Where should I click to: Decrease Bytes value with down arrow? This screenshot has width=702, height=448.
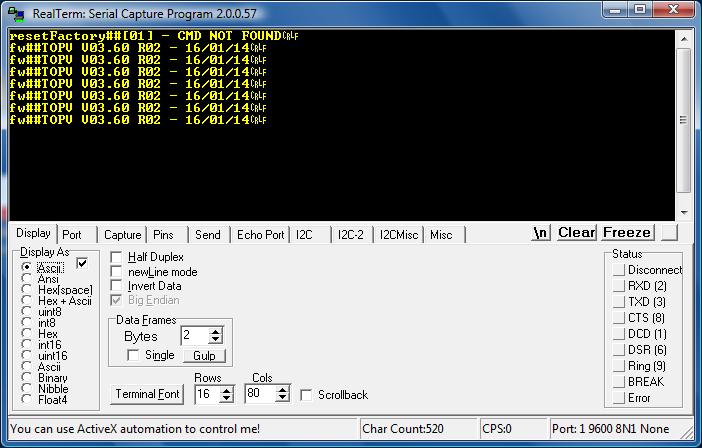[216, 339]
